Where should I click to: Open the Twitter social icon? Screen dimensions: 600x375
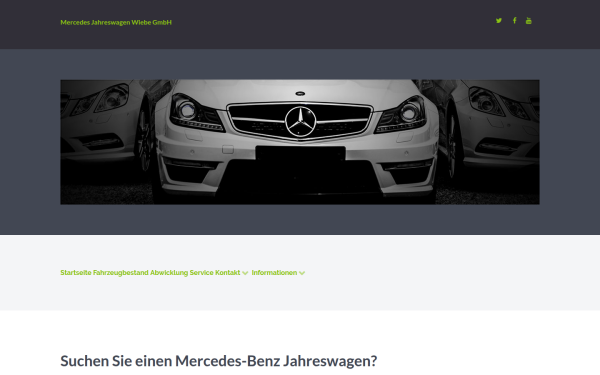pos(499,21)
